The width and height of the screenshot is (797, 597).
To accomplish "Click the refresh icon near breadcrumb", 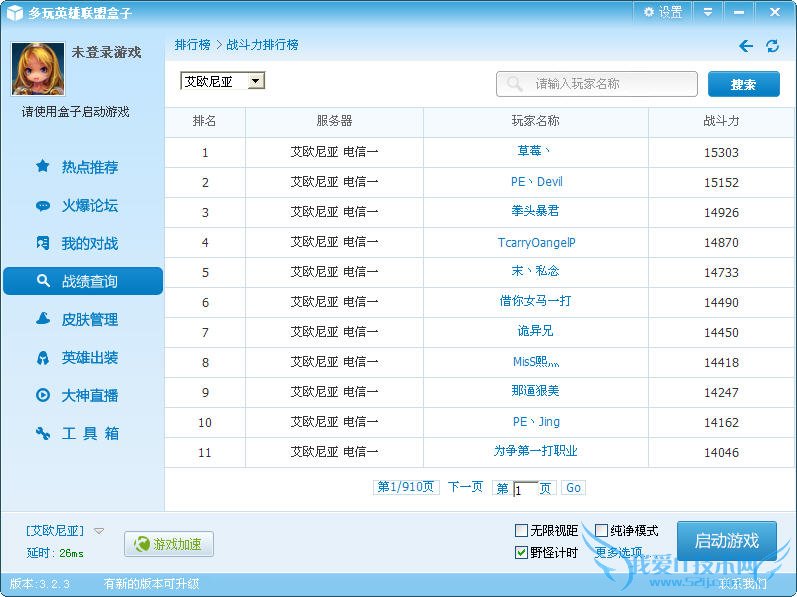I will (772, 46).
